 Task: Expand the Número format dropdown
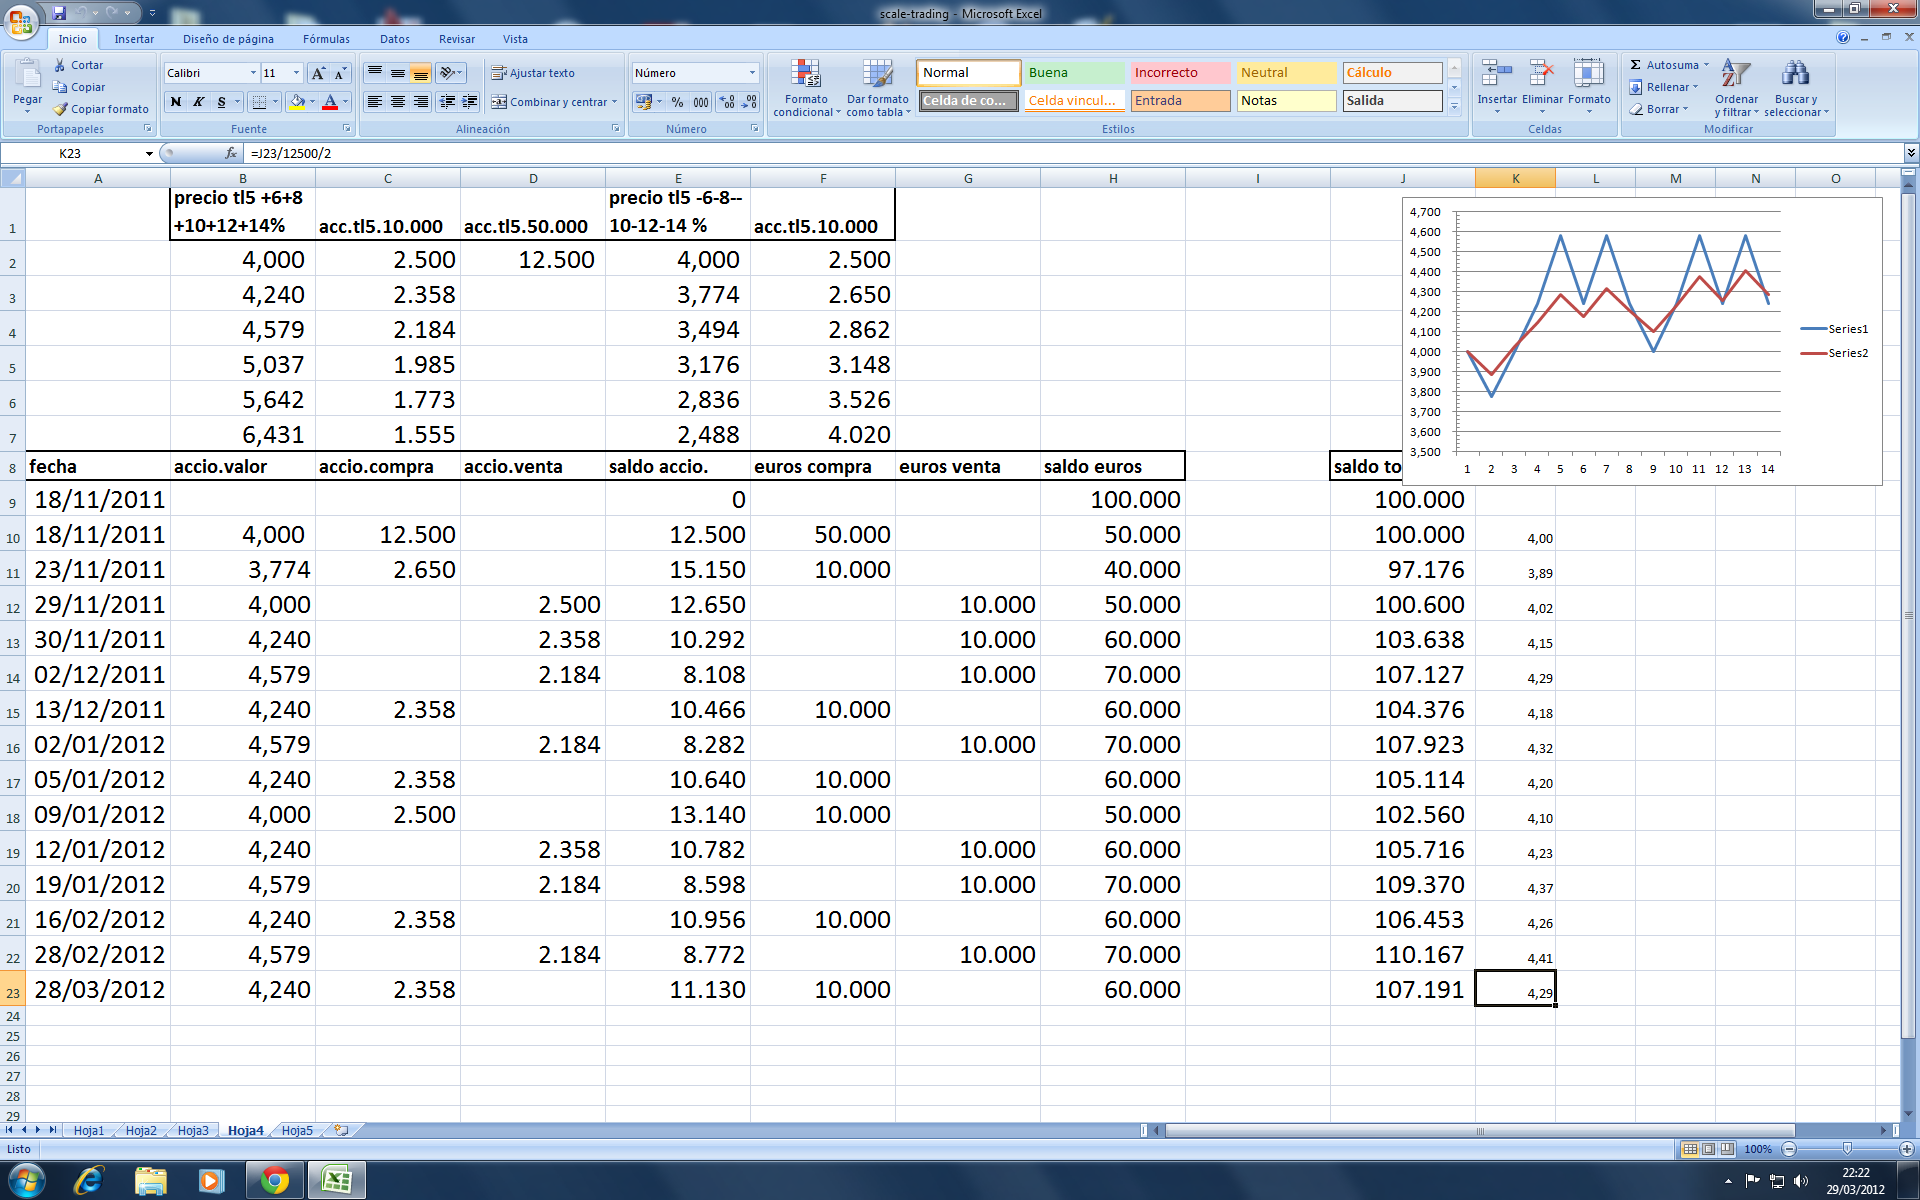tap(752, 73)
